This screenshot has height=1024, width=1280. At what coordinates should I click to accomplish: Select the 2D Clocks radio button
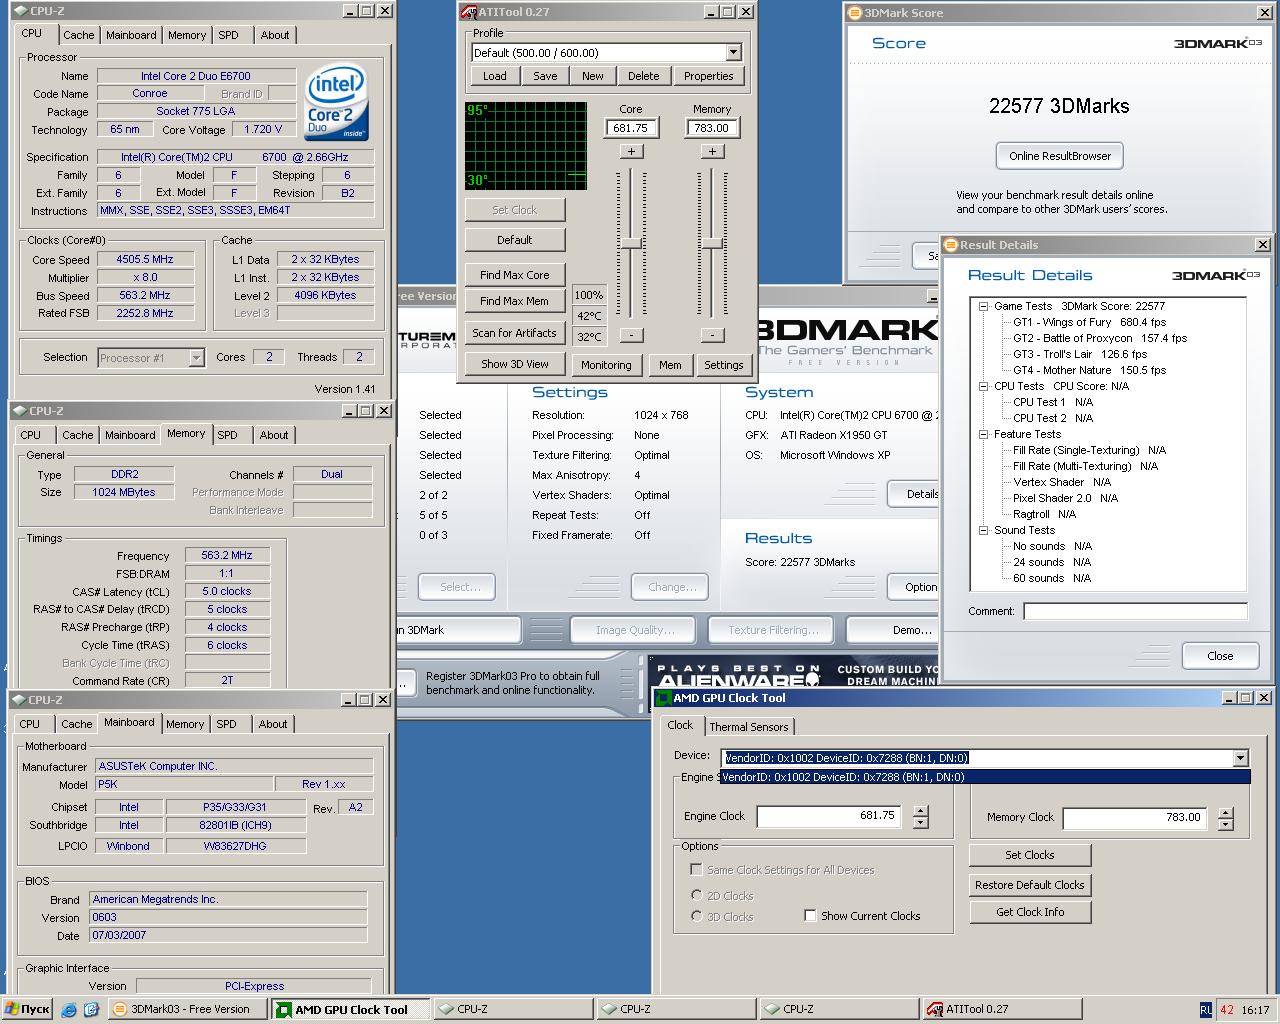click(x=697, y=896)
